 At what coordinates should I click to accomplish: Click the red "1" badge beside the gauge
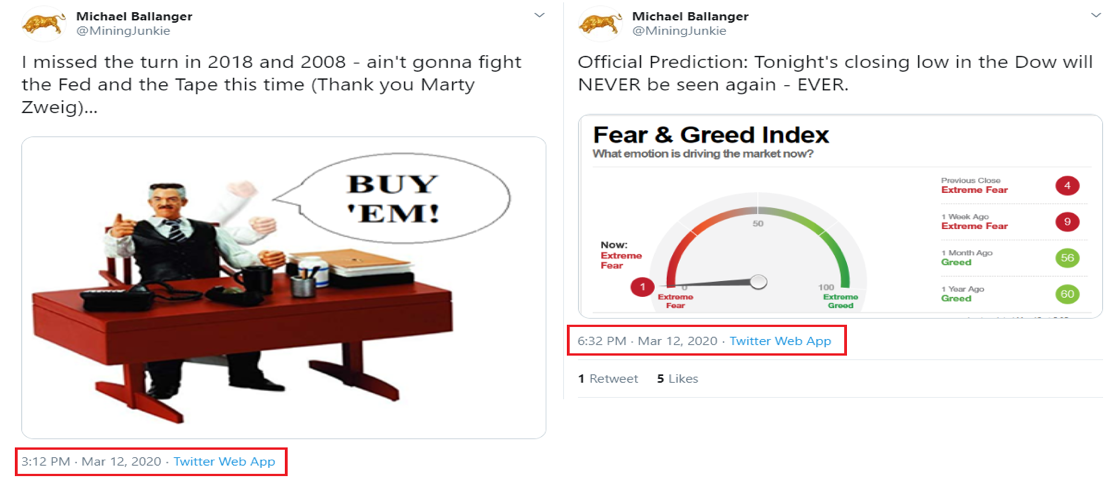641,288
